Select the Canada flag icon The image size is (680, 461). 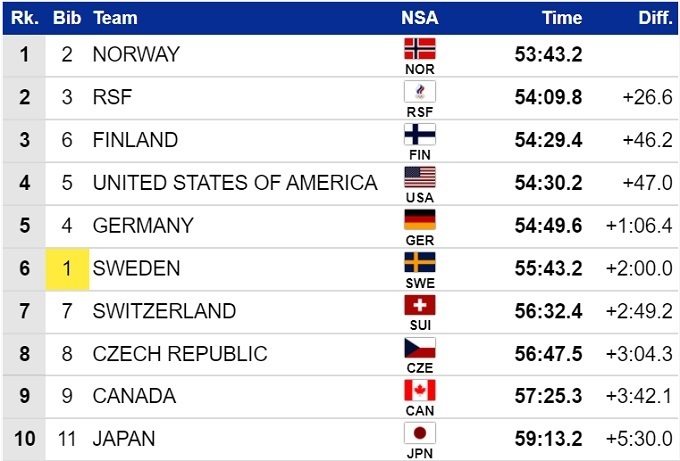pos(420,390)
